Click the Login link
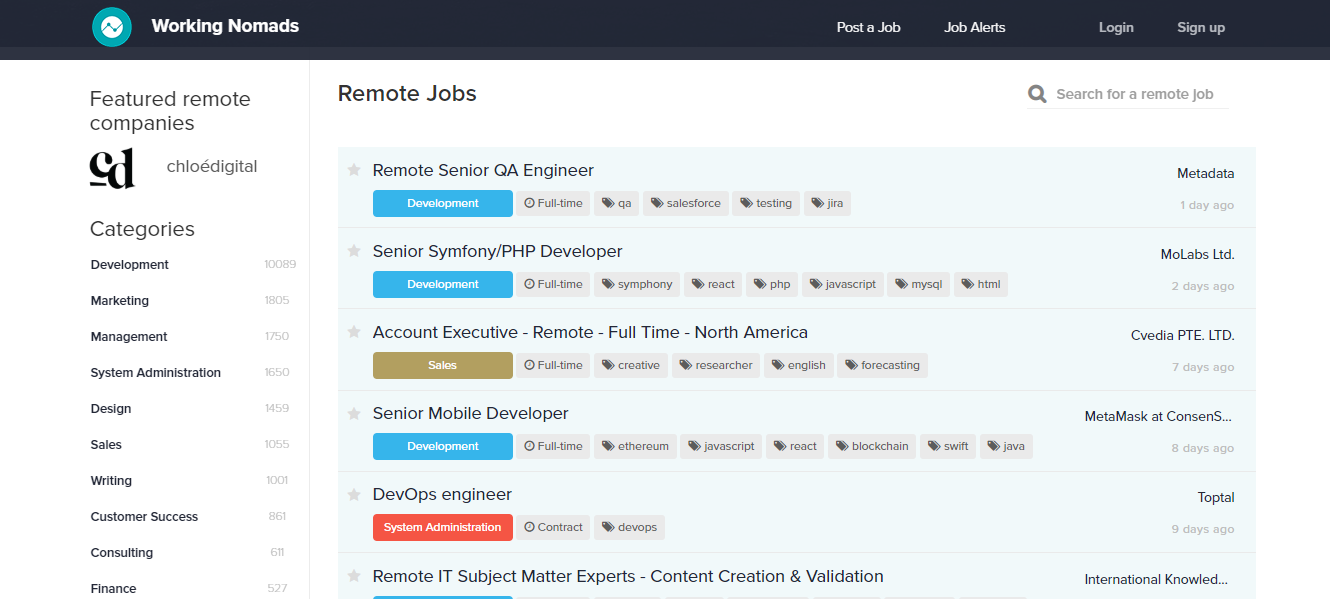Screen dimensions: 1330x599 point(1115,27)
